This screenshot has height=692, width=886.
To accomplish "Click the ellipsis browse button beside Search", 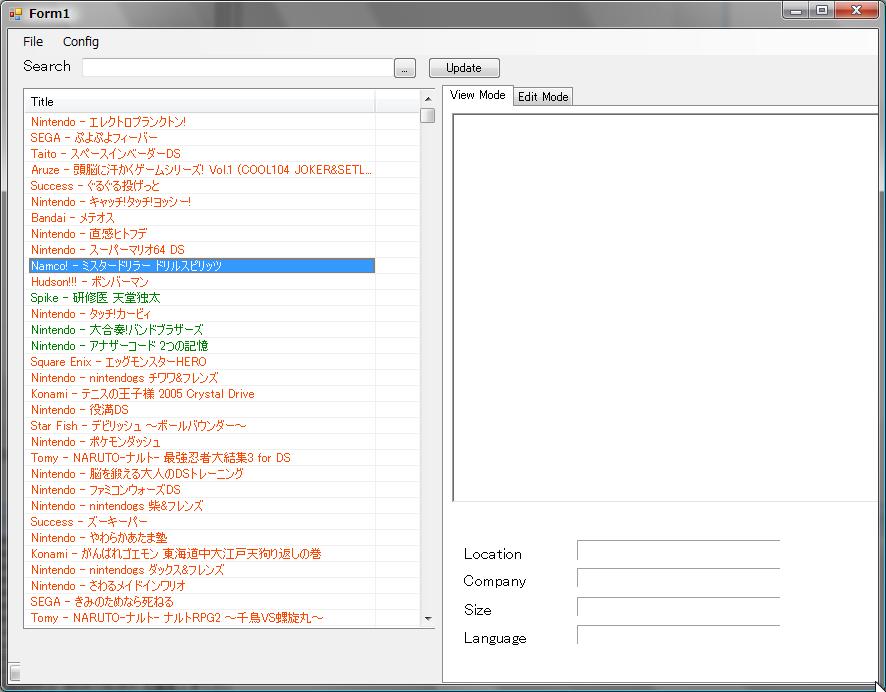I will 405,68.
